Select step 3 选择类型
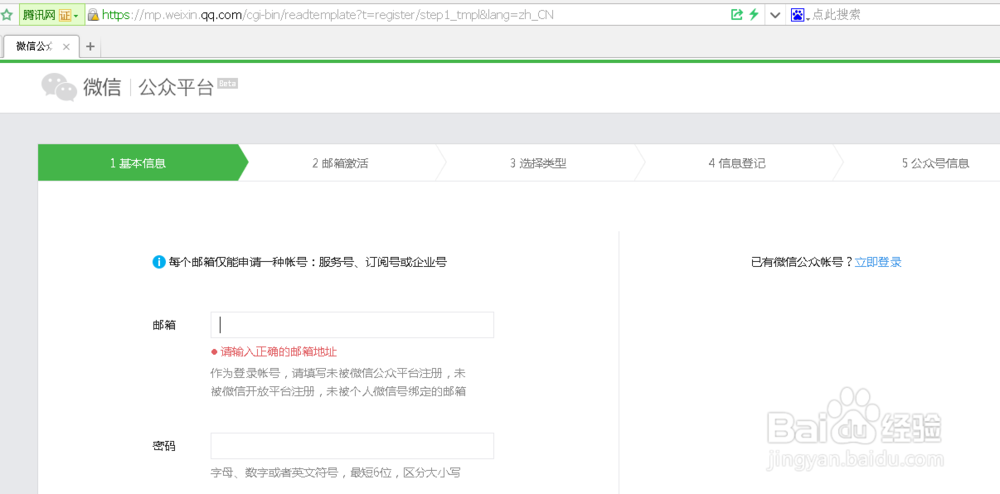This screenshot has height=494, width=1000. coord(538,163)
